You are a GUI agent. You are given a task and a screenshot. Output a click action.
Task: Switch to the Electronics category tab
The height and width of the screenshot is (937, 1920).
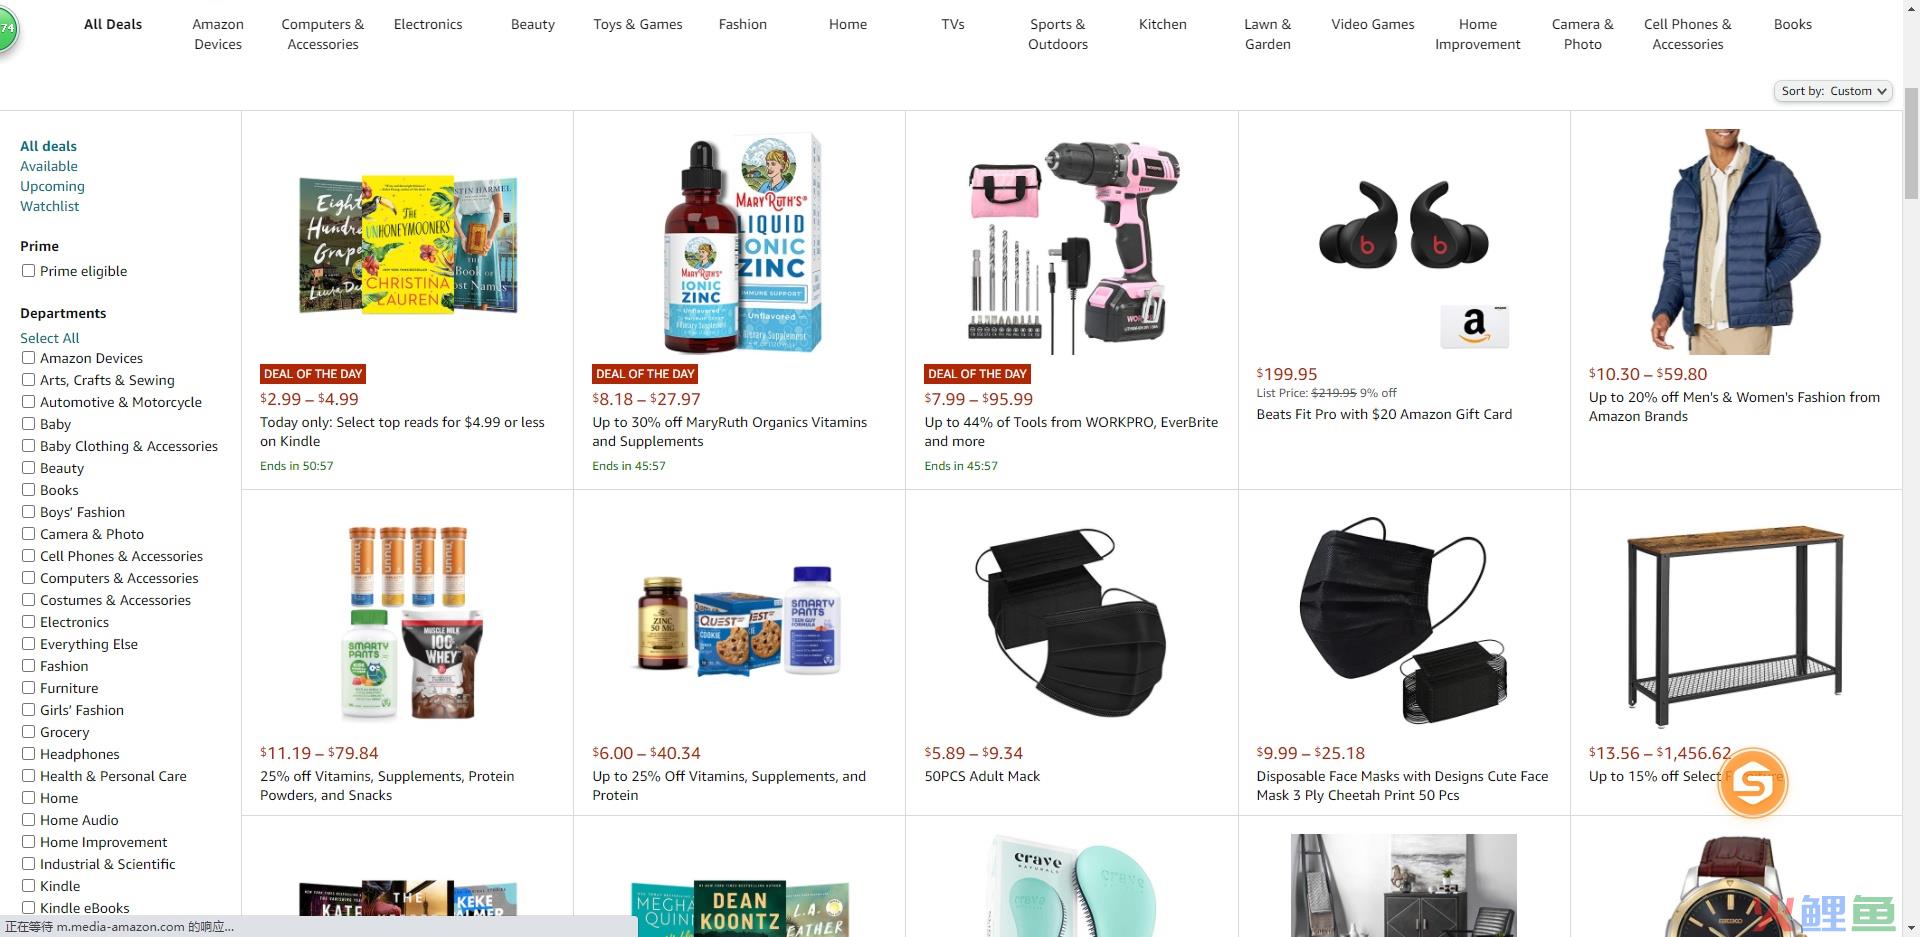(x=428, y=24)
